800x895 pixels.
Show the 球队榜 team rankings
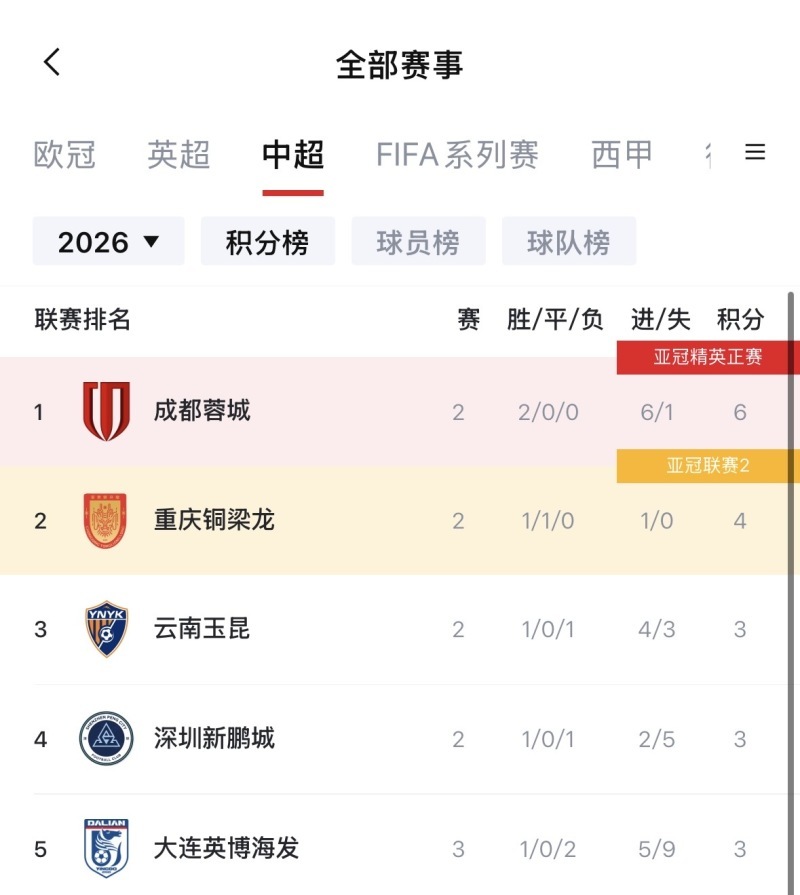click(x=568, y=242)
